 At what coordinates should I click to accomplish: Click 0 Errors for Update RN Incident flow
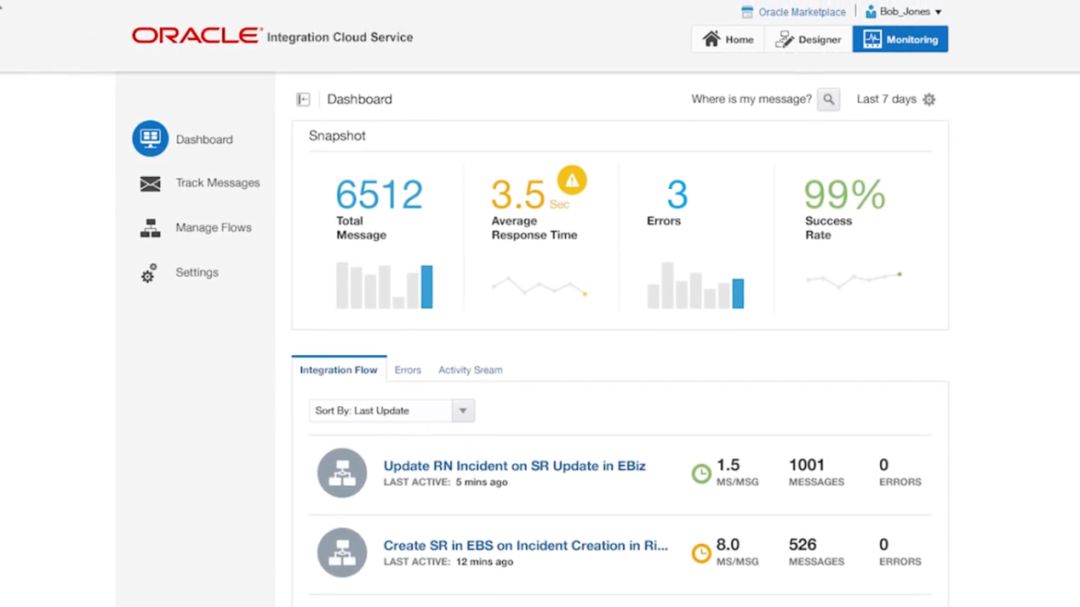884,465
